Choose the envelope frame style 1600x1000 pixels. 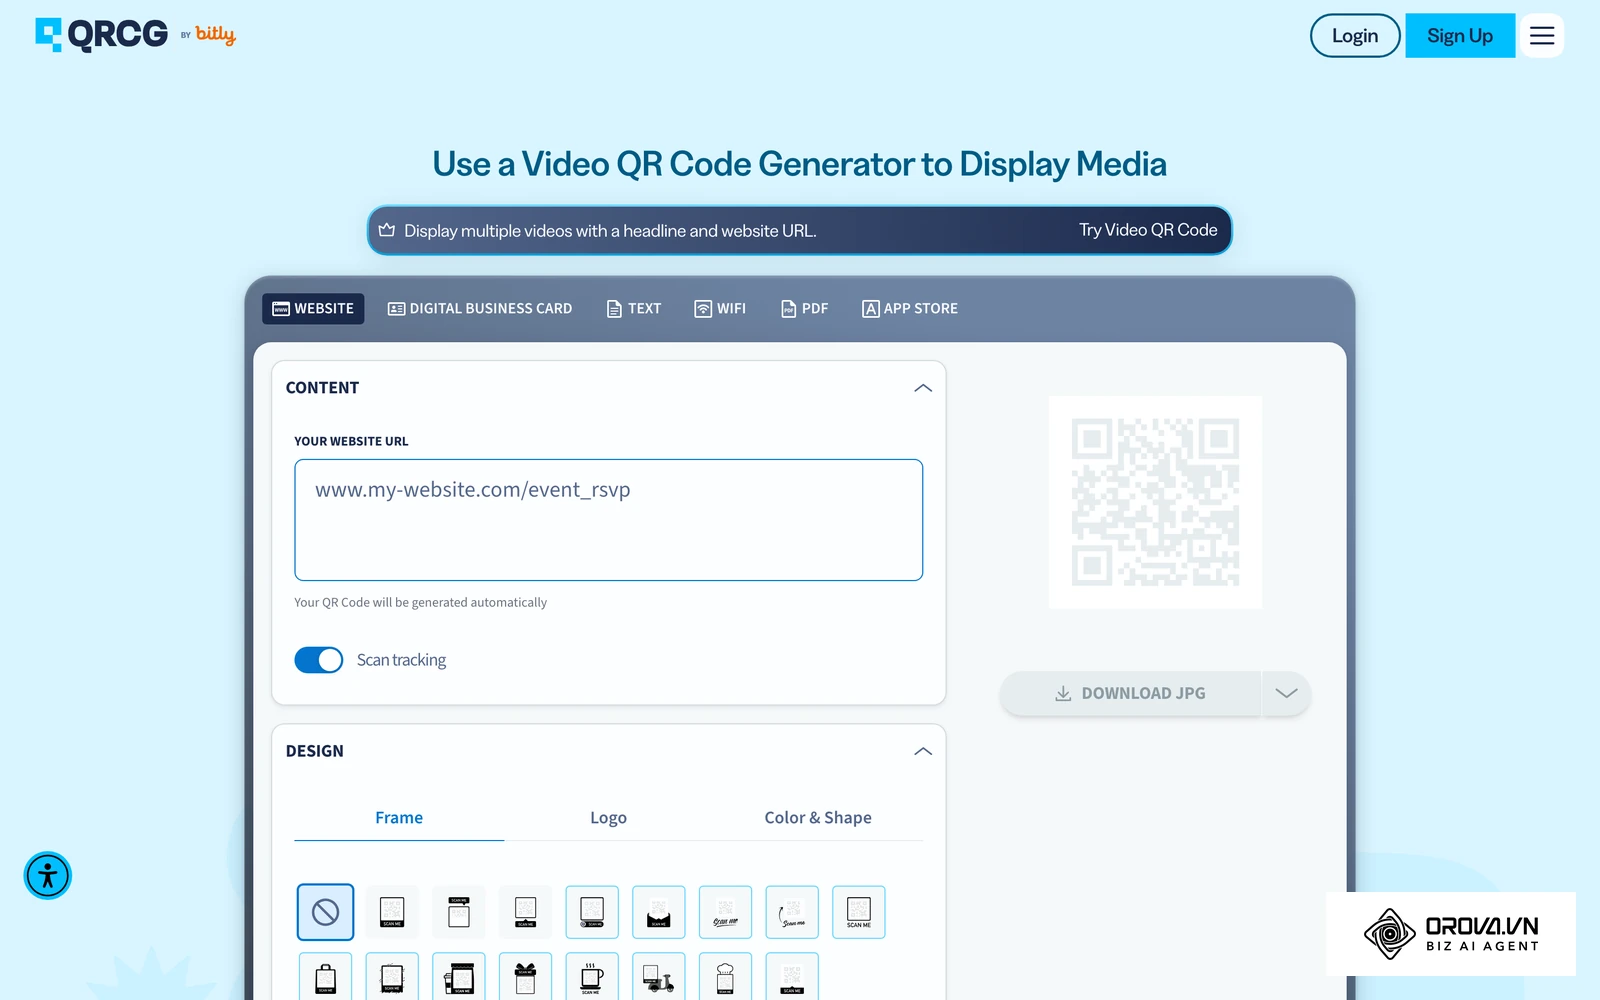coord(658,912)
